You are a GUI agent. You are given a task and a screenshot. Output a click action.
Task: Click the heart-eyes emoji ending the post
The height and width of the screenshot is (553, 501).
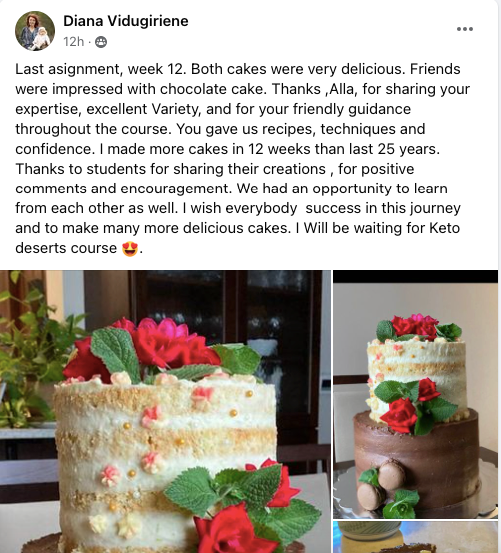tap(130, 249)
